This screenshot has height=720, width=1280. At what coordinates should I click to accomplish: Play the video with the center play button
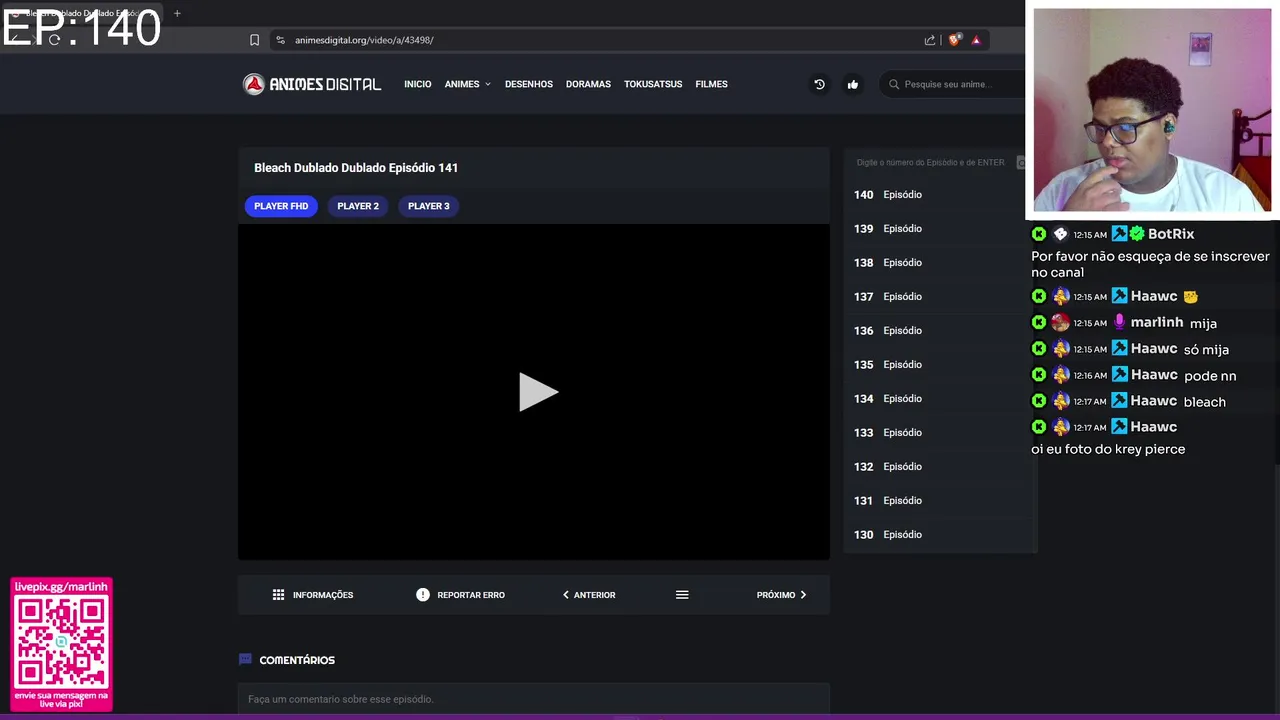point(537,392)
